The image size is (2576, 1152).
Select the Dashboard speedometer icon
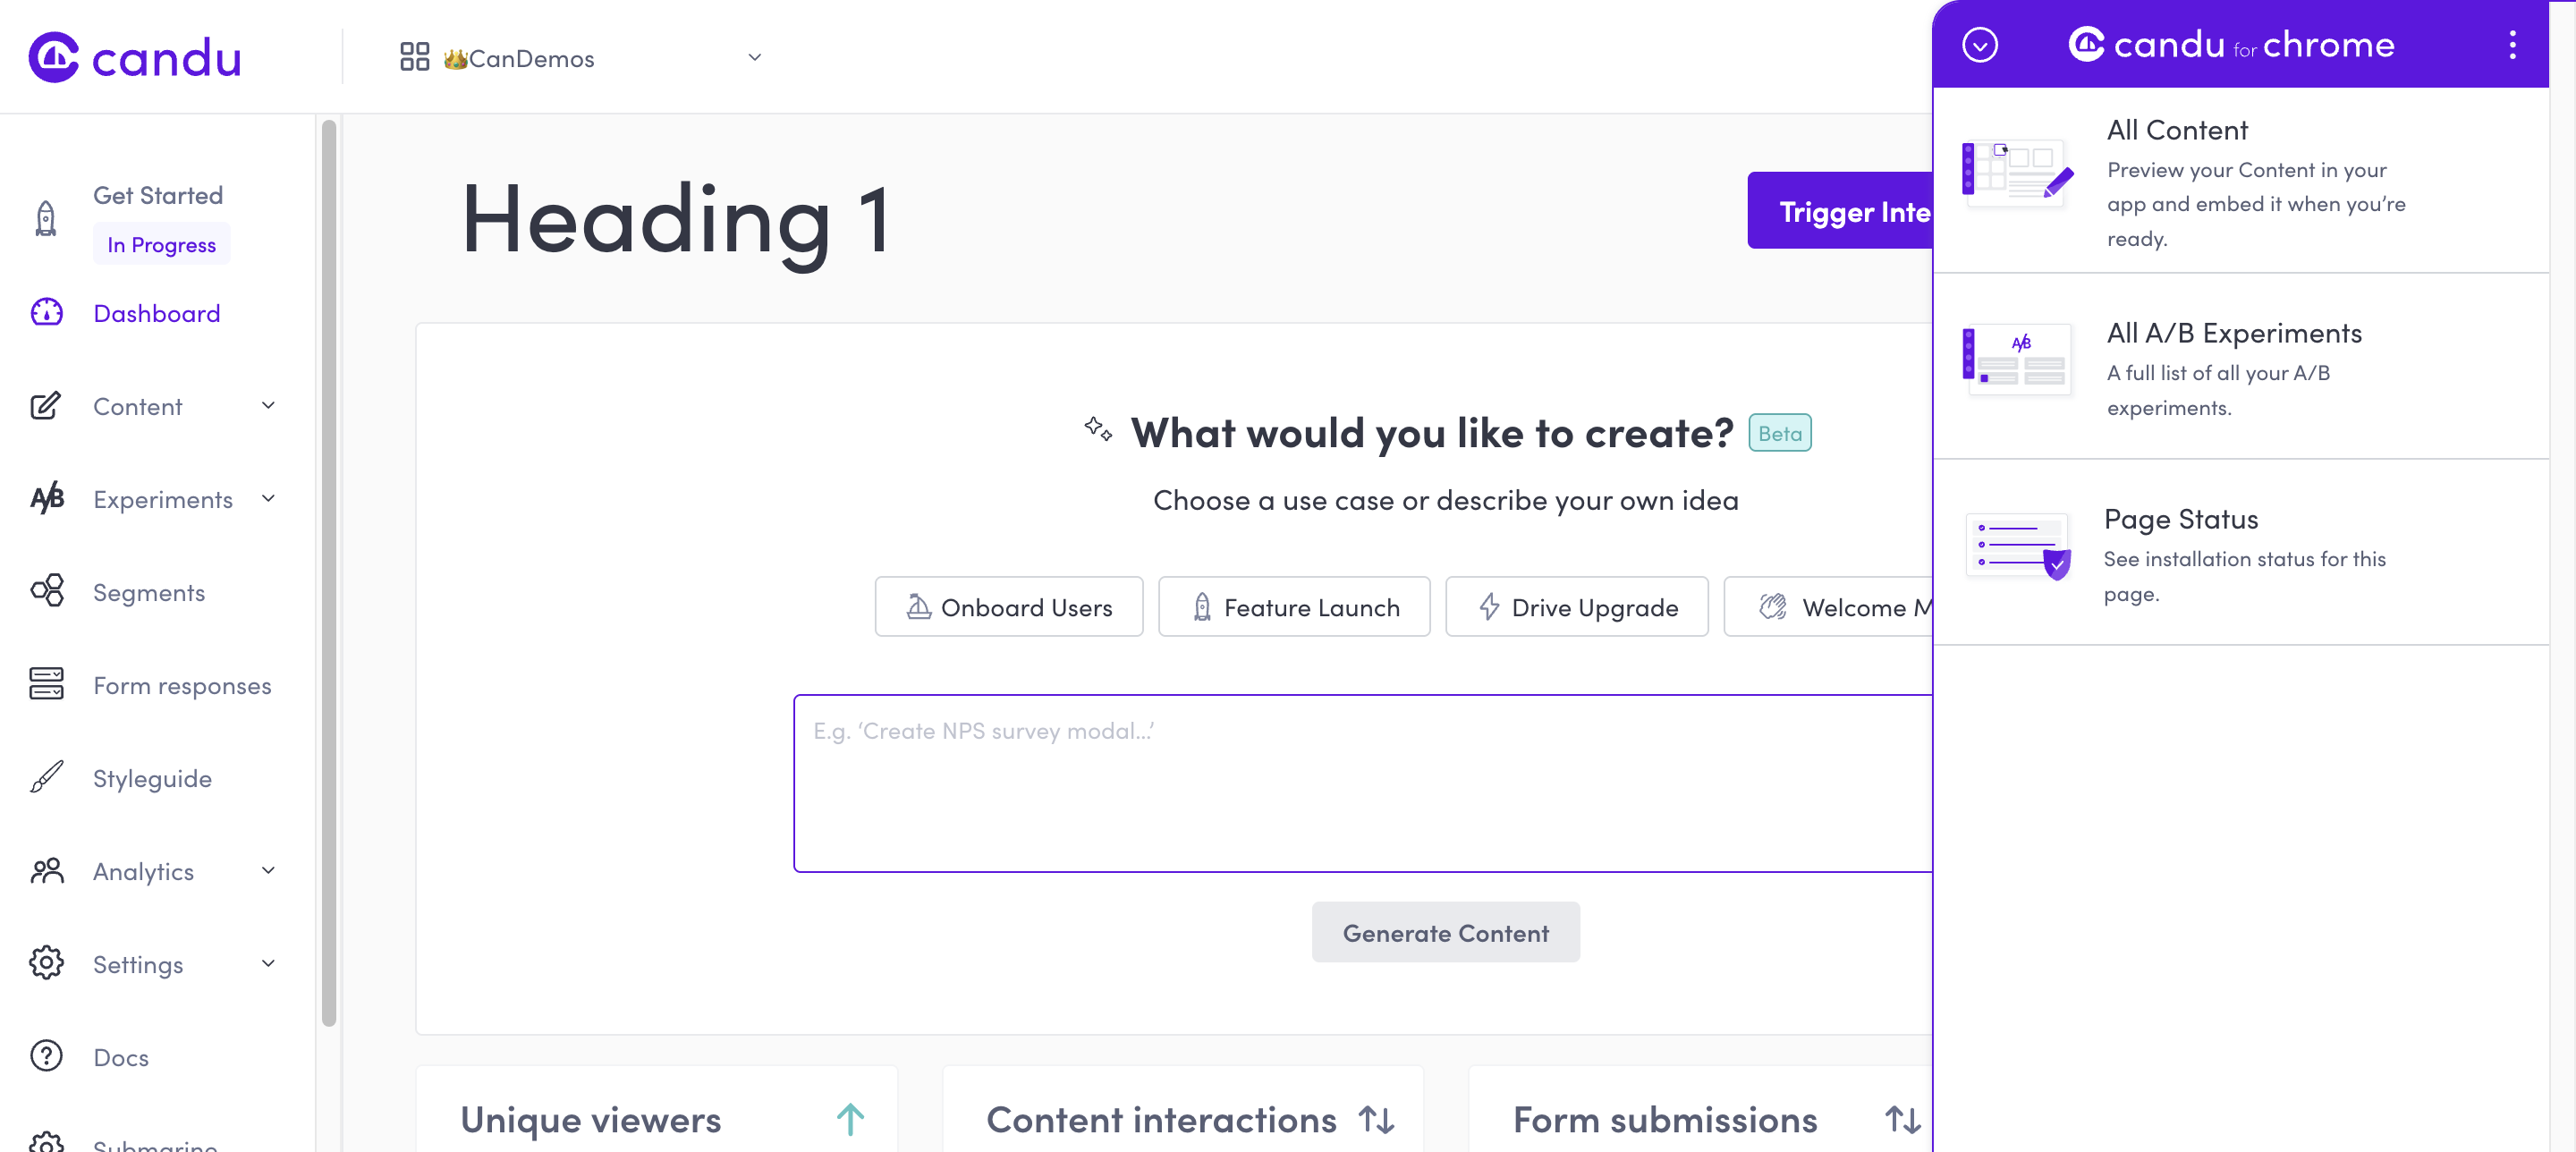click(46, 312)
